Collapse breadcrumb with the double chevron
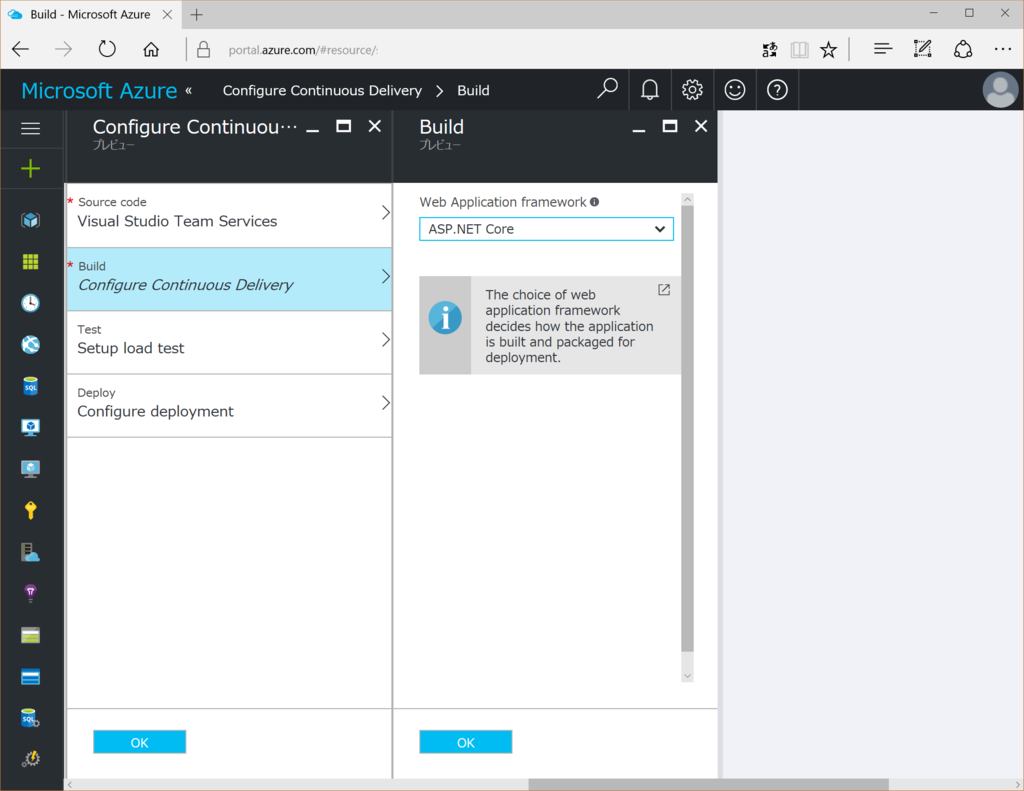The width and height of the screenshot is (1024, 791). pyautogui.click(x=189, y=90)
